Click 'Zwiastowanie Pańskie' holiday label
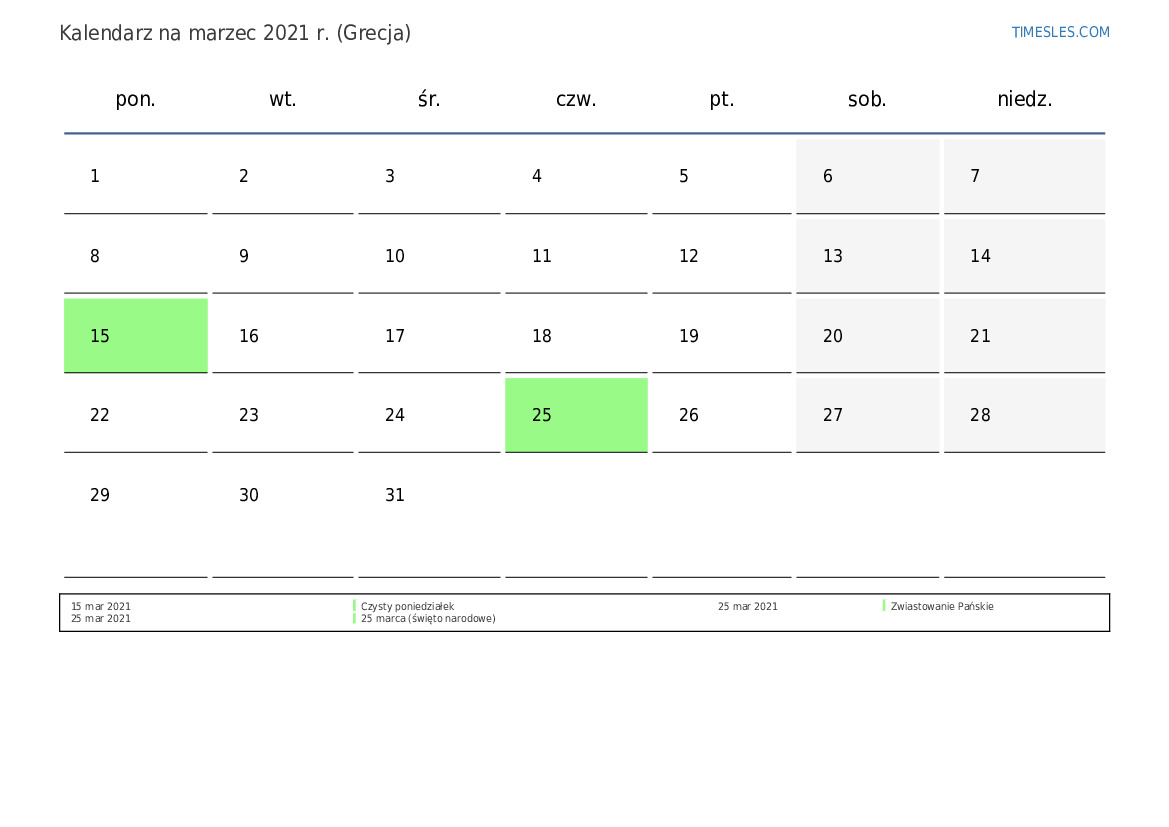Image resolution: width=1169 pixels, height=827 pixels. [x=942, y=606]
